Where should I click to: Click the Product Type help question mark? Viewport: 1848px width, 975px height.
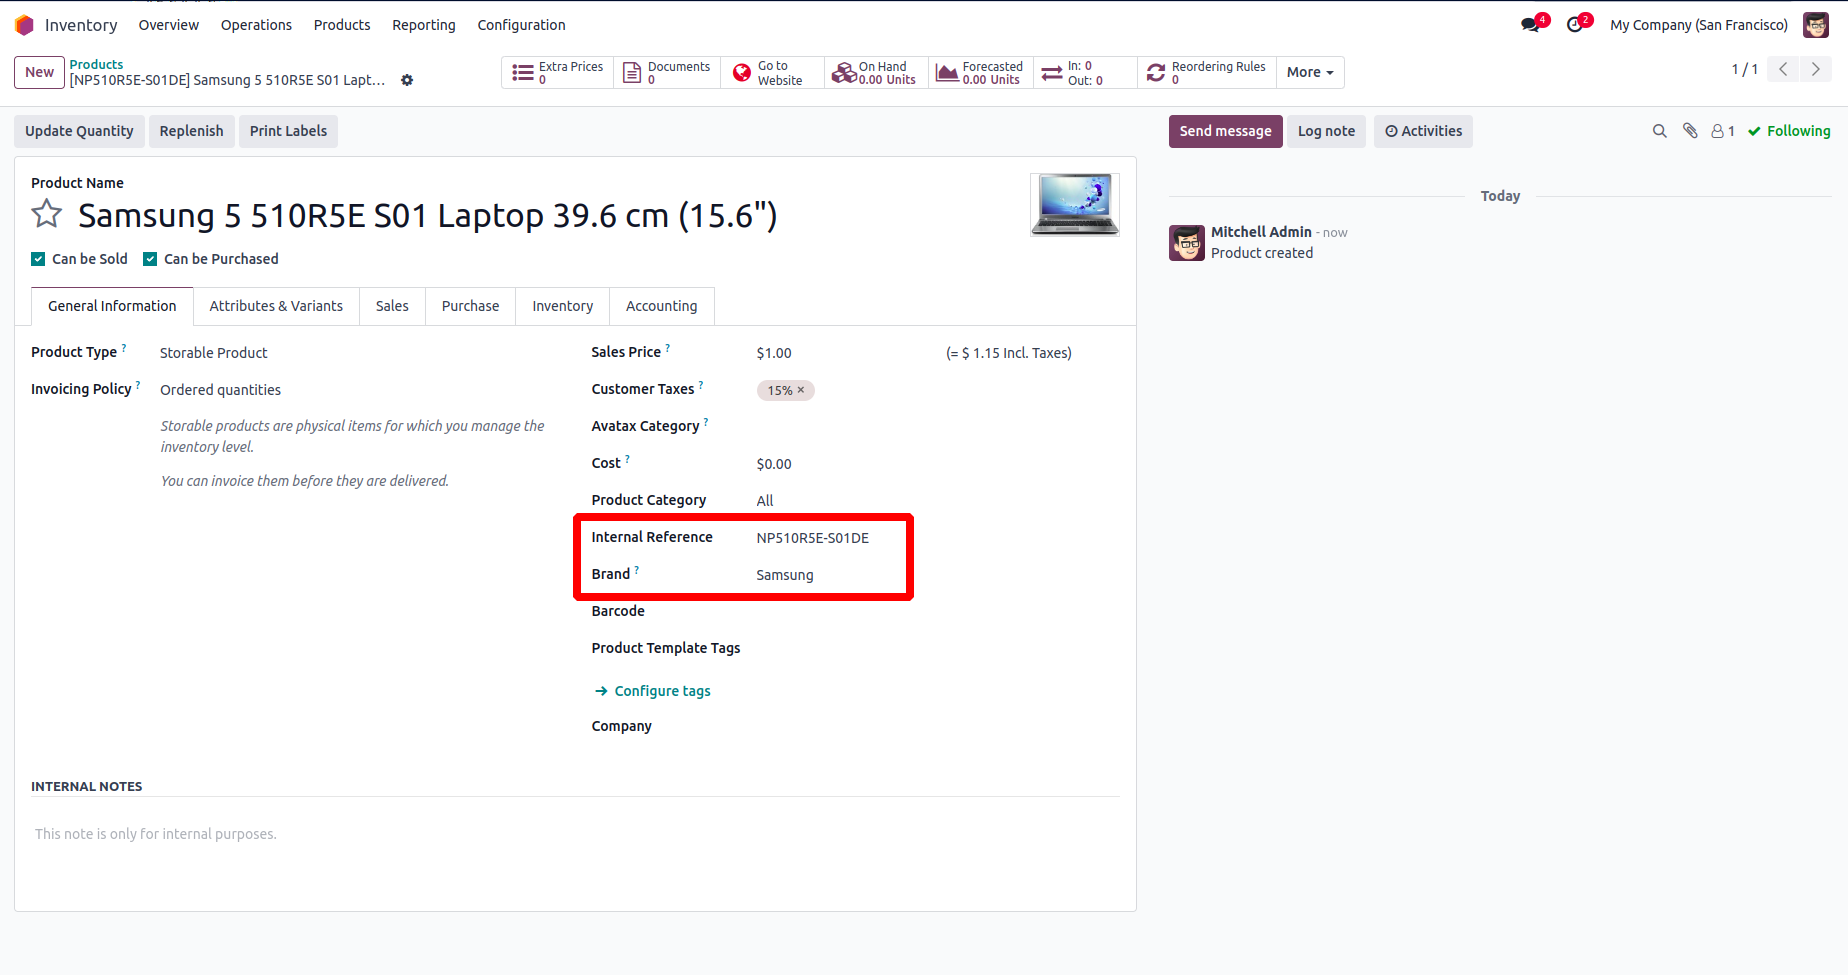(x=124, y=348)
